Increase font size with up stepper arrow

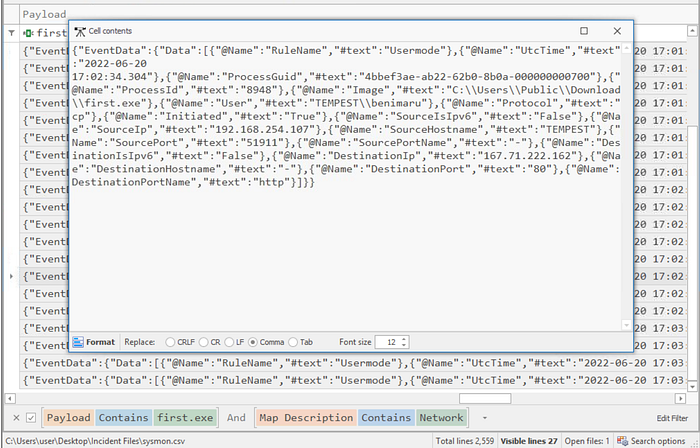pyautogui.click(x=404, y=340)
